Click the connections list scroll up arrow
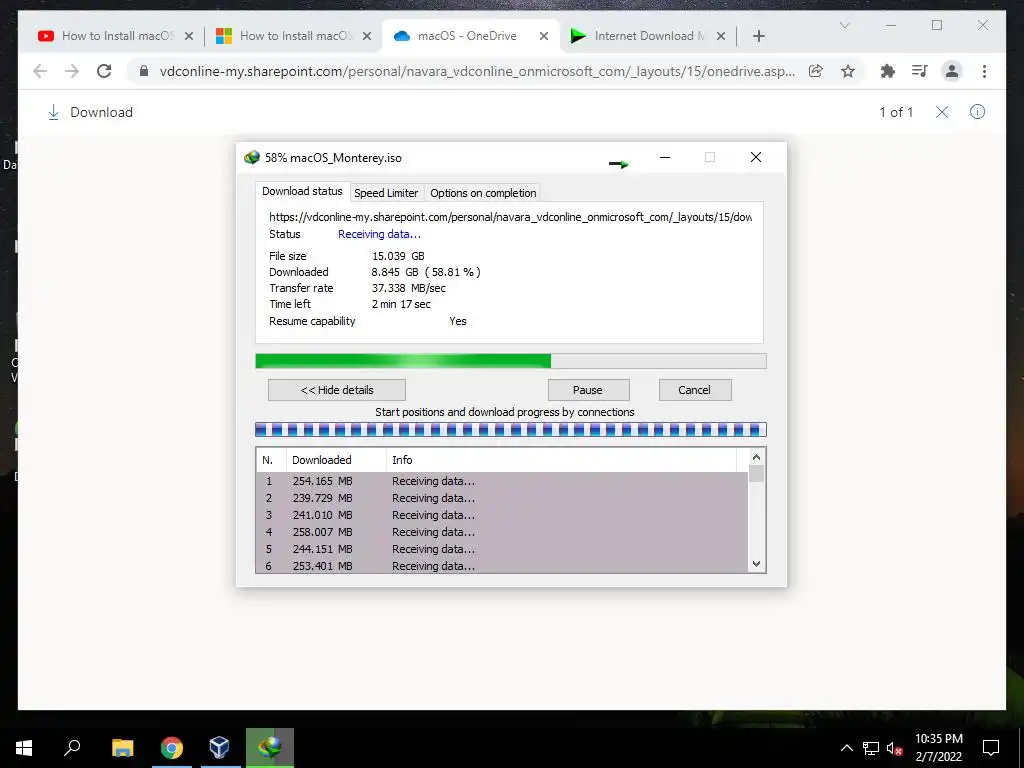 pos(756,457)
